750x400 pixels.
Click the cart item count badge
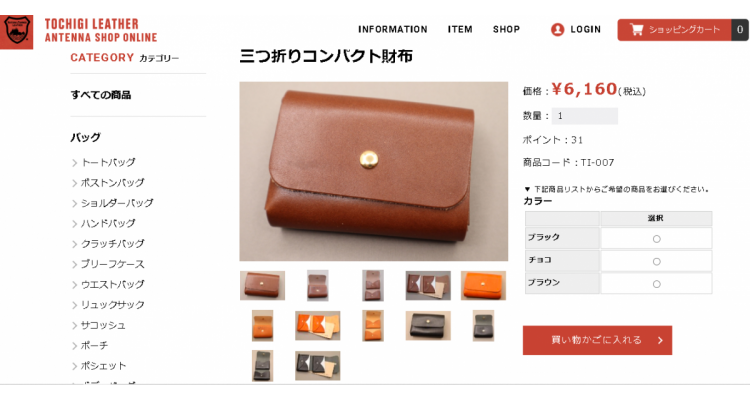tap(739, 30)
